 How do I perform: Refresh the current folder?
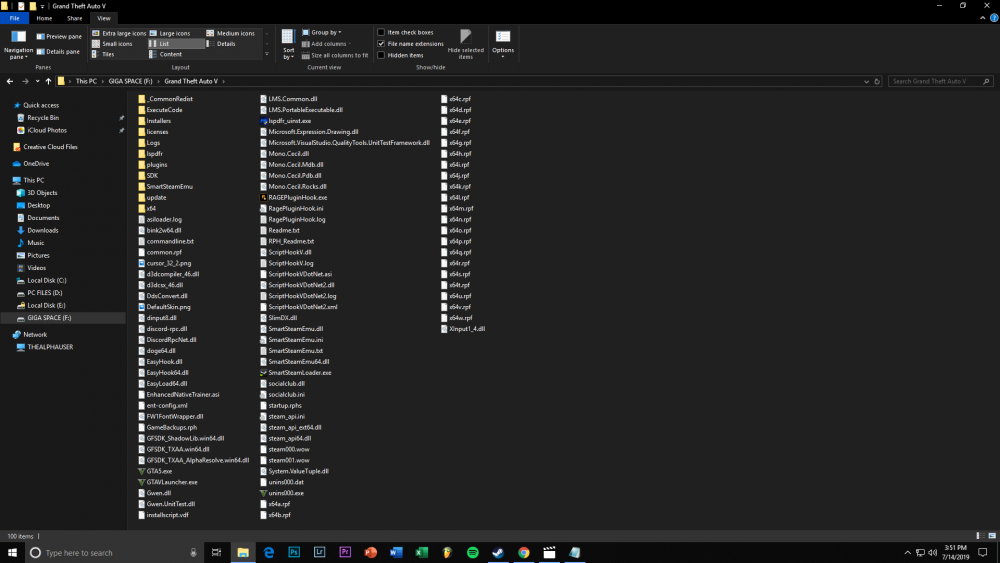click(877, 82)
